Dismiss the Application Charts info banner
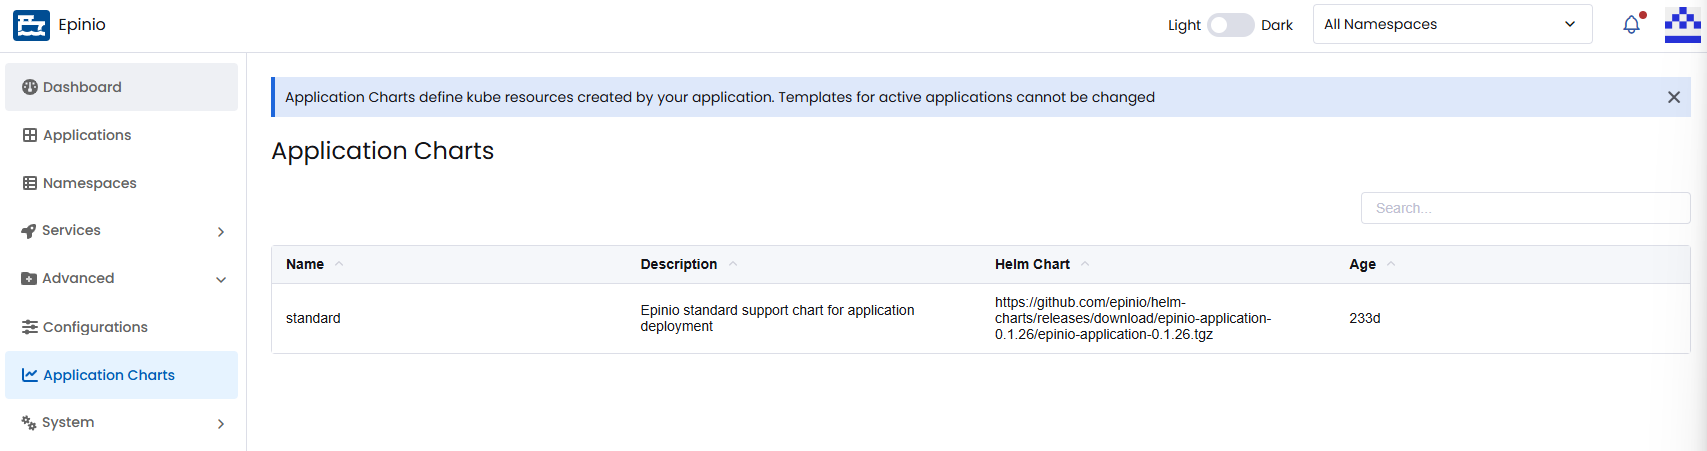Screen dimensions: 1707x451 pyautogui.click(x=1674, y=97)
